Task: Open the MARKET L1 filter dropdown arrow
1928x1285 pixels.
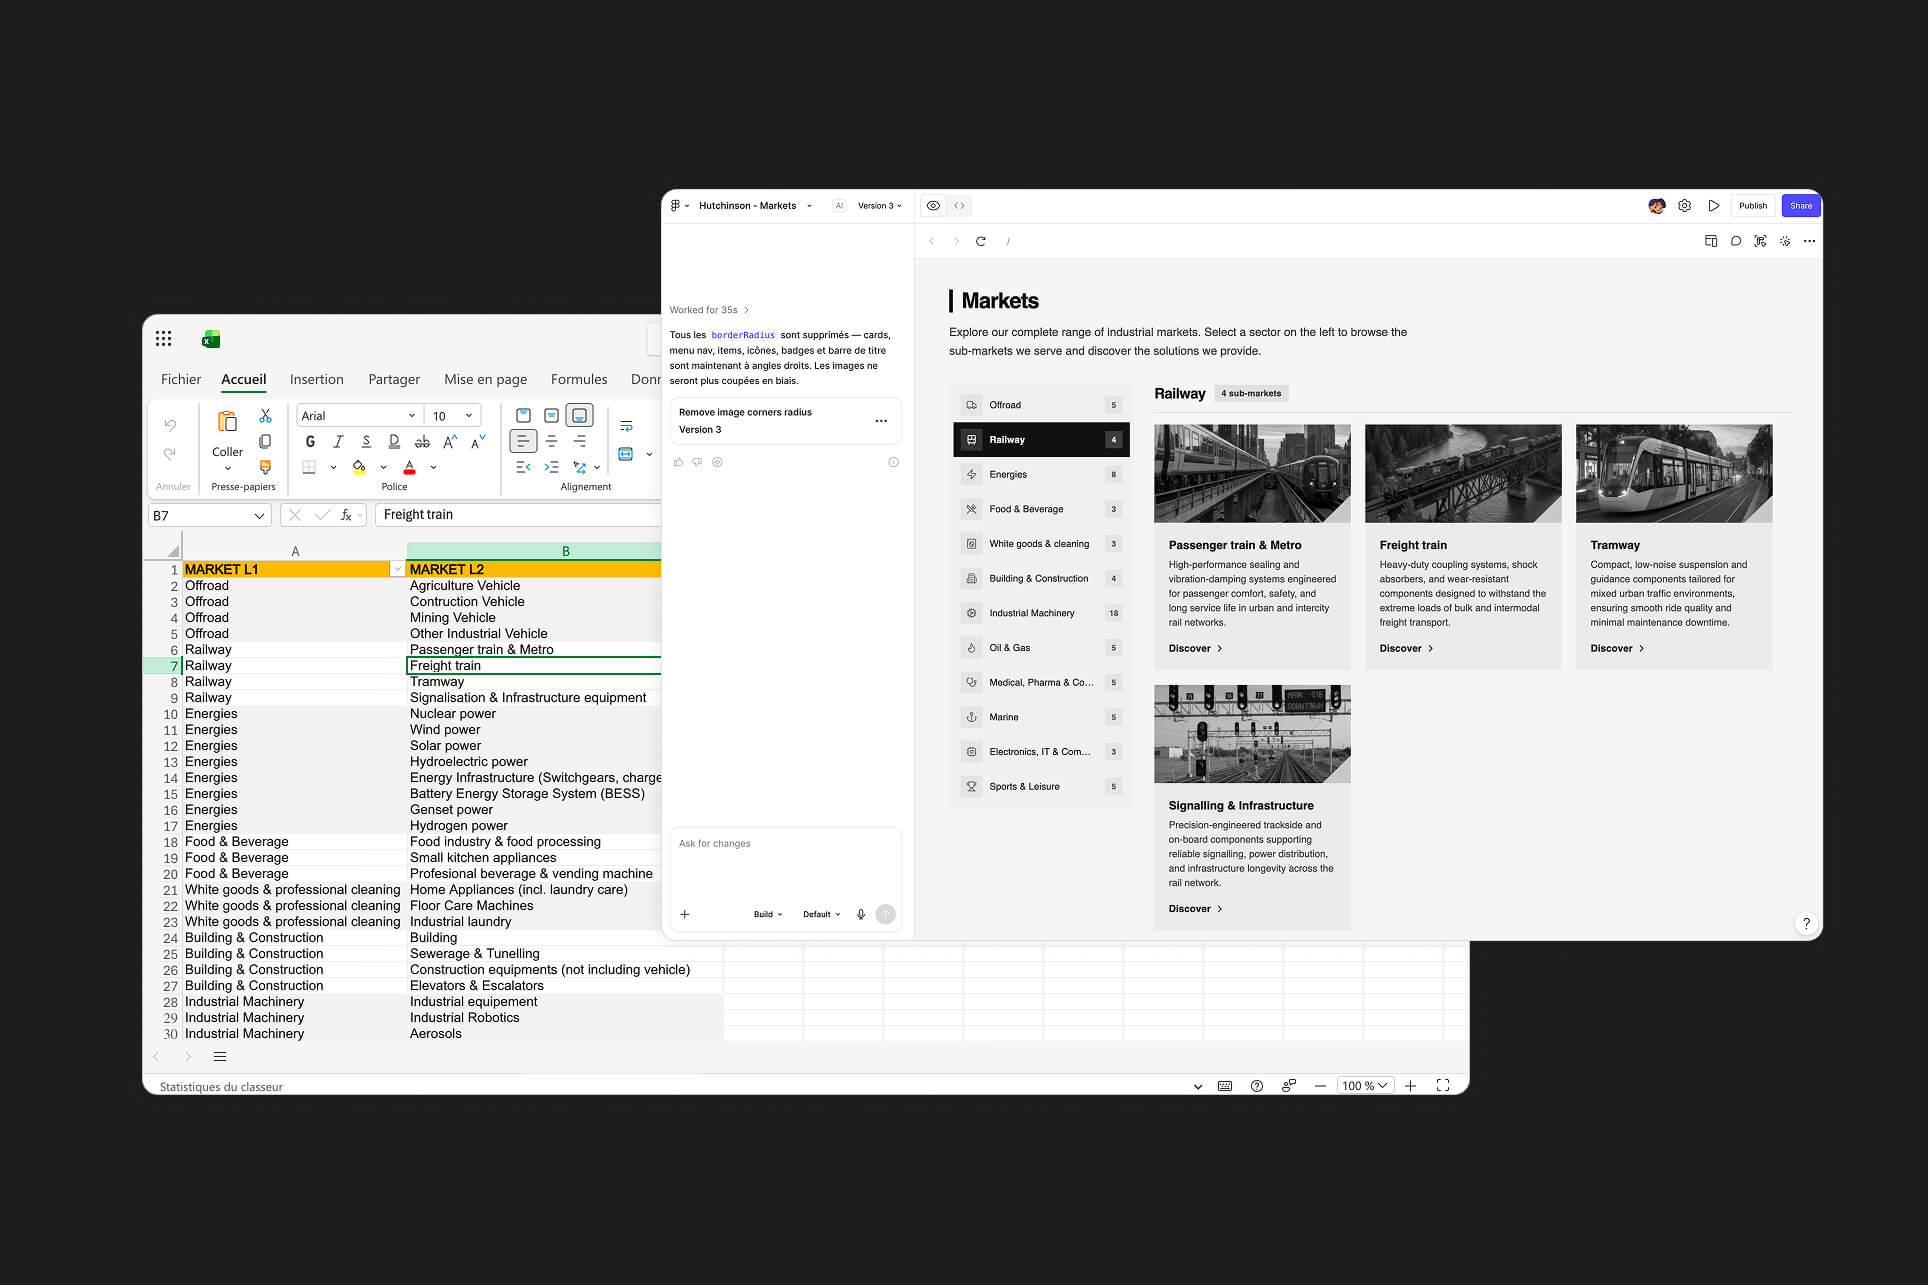Action: pos(397,569)
